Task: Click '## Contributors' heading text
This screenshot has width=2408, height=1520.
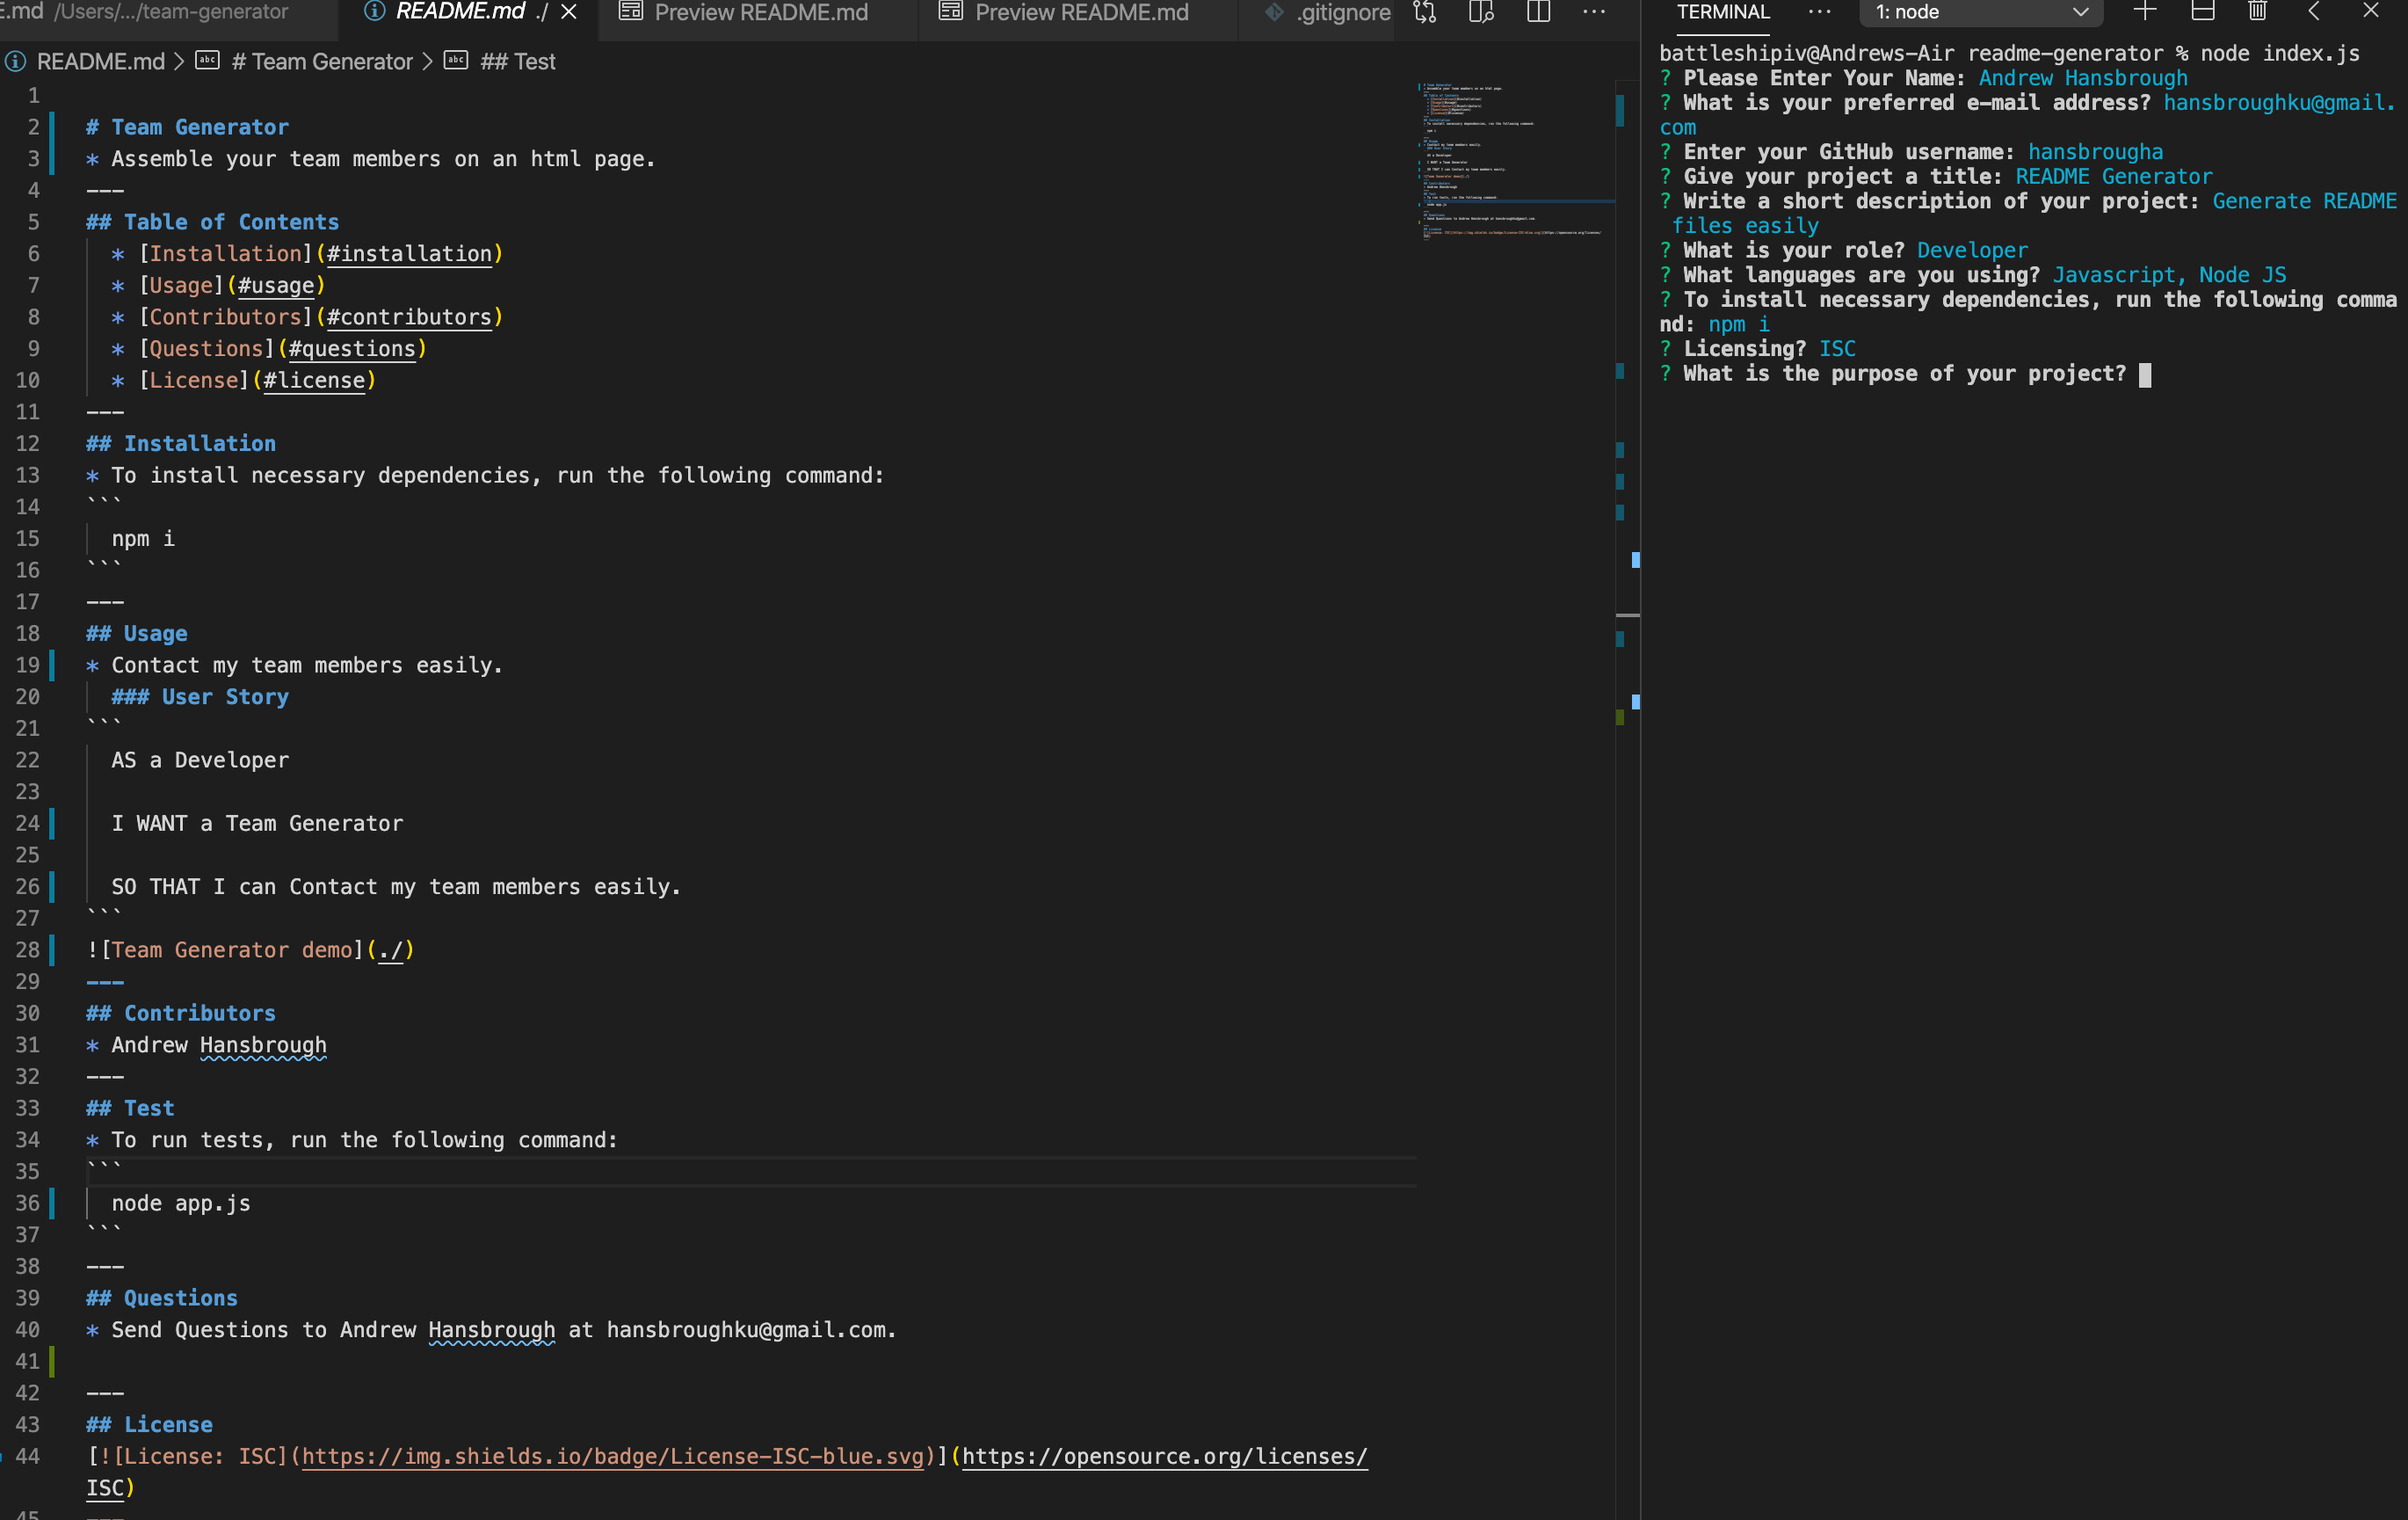Action: pos(181,1014)
